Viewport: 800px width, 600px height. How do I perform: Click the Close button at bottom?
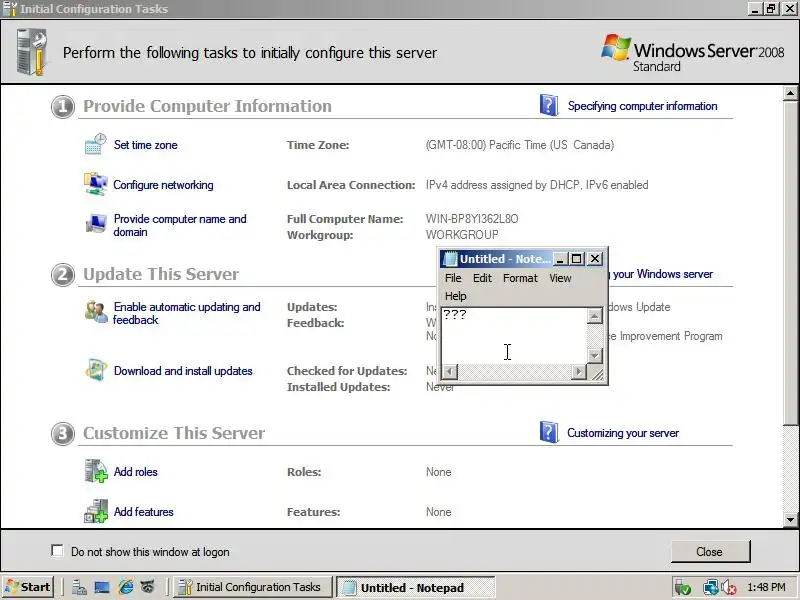[x=710, y=552]
